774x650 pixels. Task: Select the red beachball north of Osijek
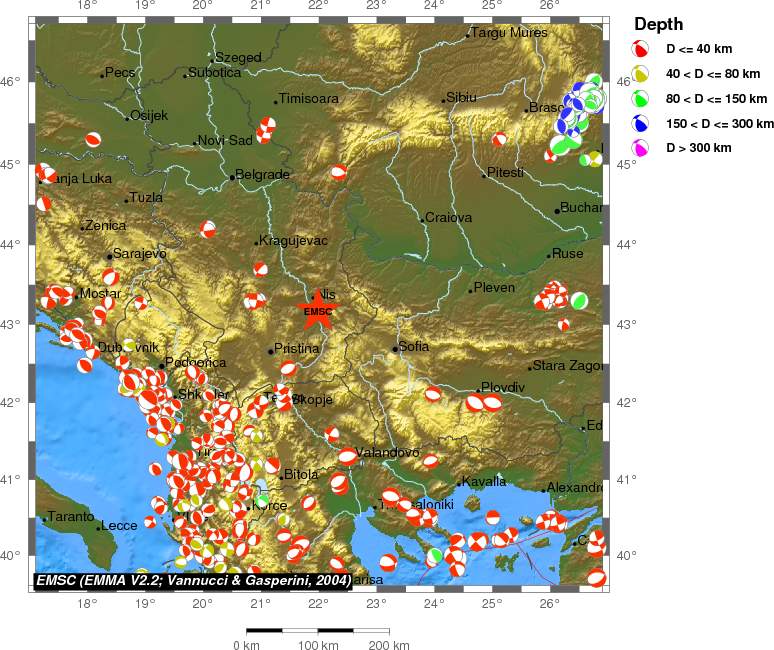pyautogui.click(x=93, y=140)
